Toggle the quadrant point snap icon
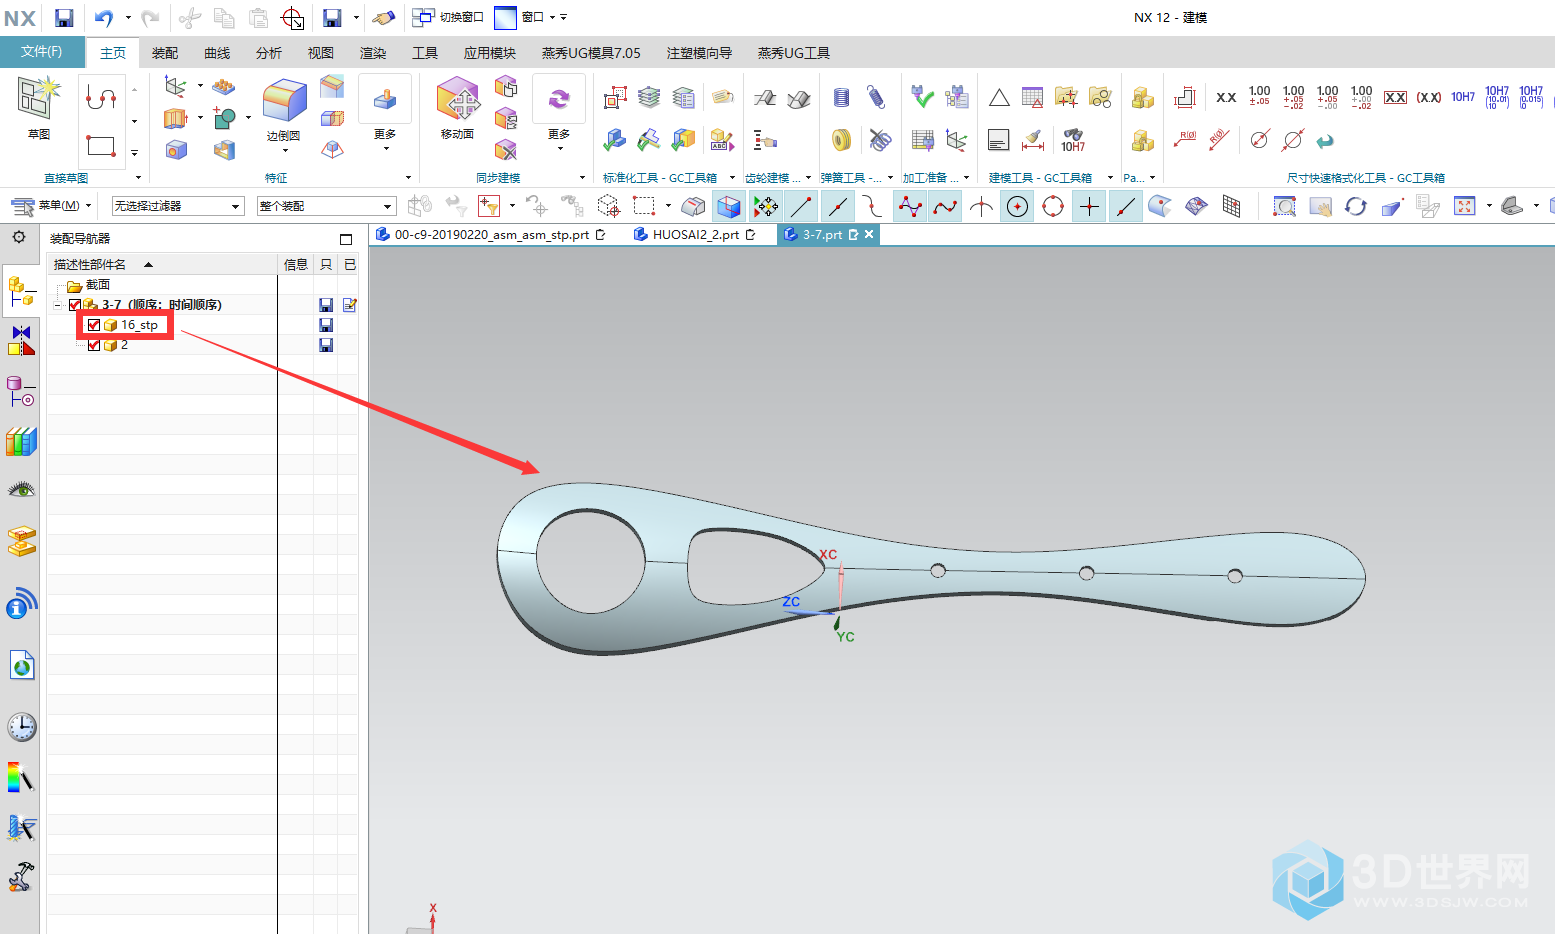This screenshot has height=934, width=1555. [1053, 206]
